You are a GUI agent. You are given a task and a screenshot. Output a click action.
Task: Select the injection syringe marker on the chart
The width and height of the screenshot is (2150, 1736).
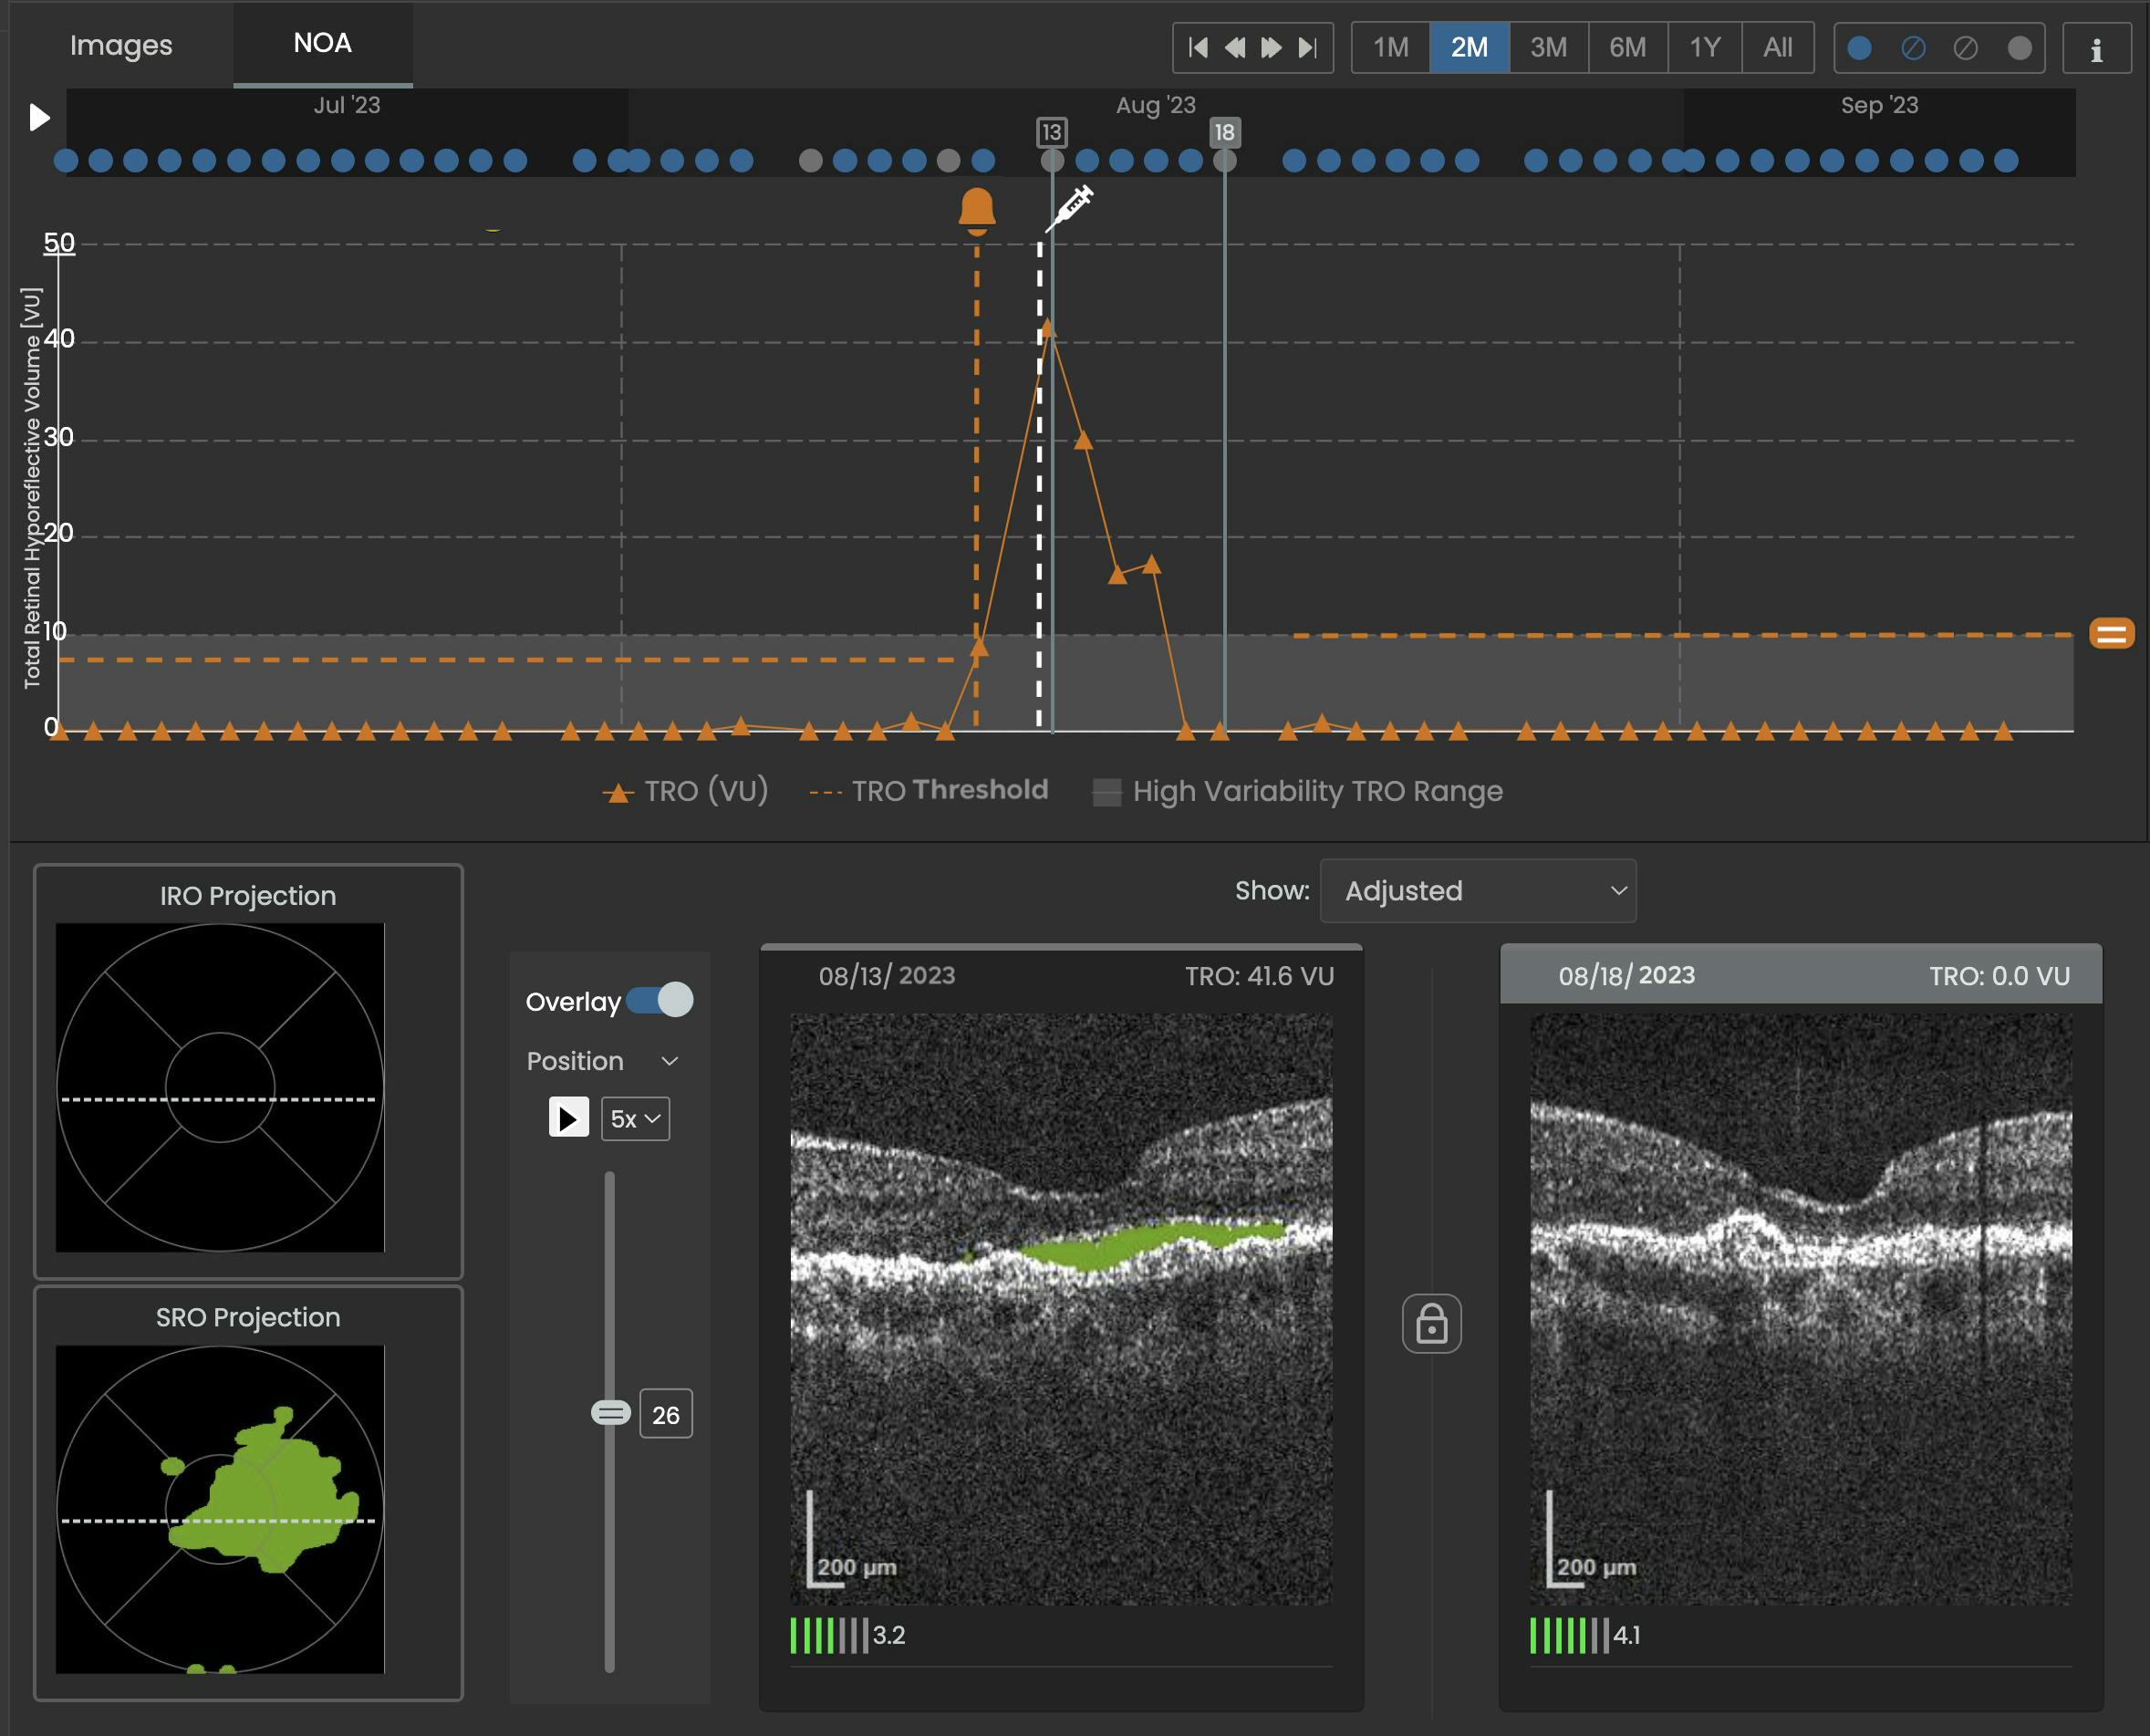[x=1072, y=206]
